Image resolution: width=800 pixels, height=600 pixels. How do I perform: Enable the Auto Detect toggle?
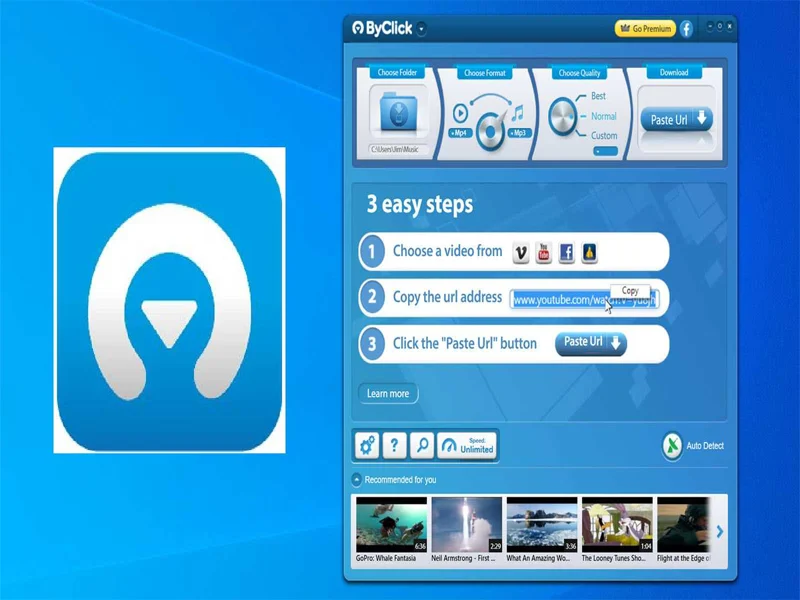point(671,444)
